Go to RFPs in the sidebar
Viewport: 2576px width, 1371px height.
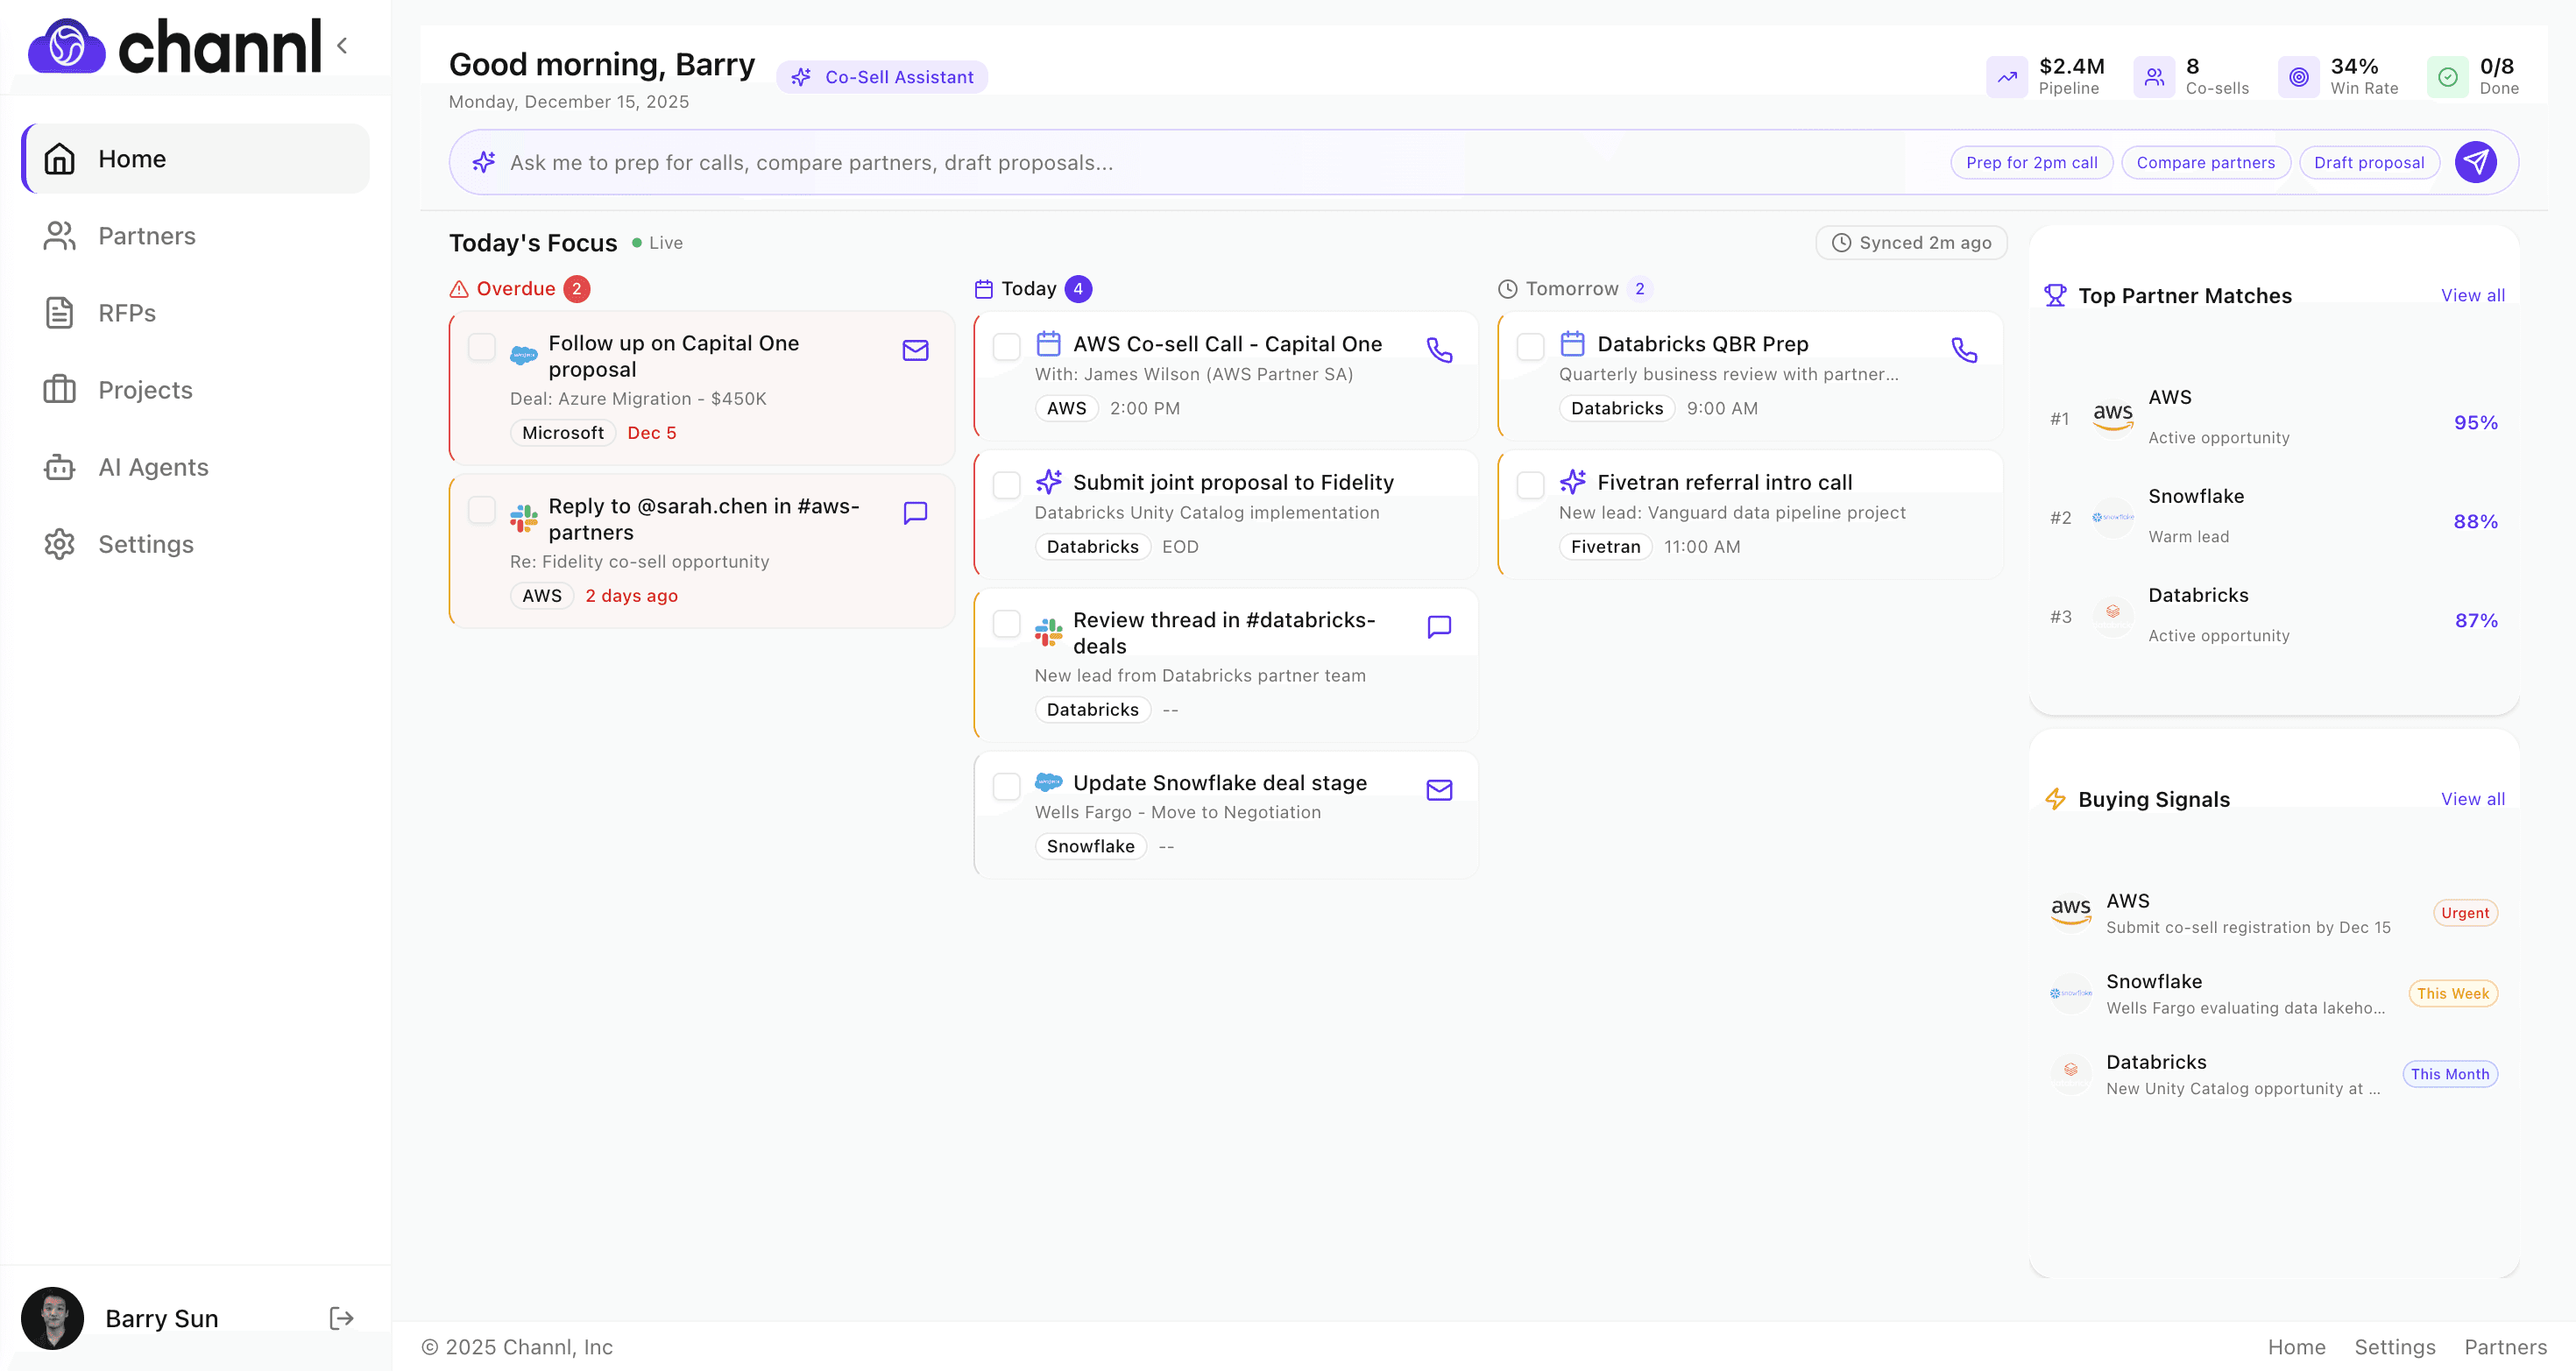pyautogui.click(x=127, y=313)
